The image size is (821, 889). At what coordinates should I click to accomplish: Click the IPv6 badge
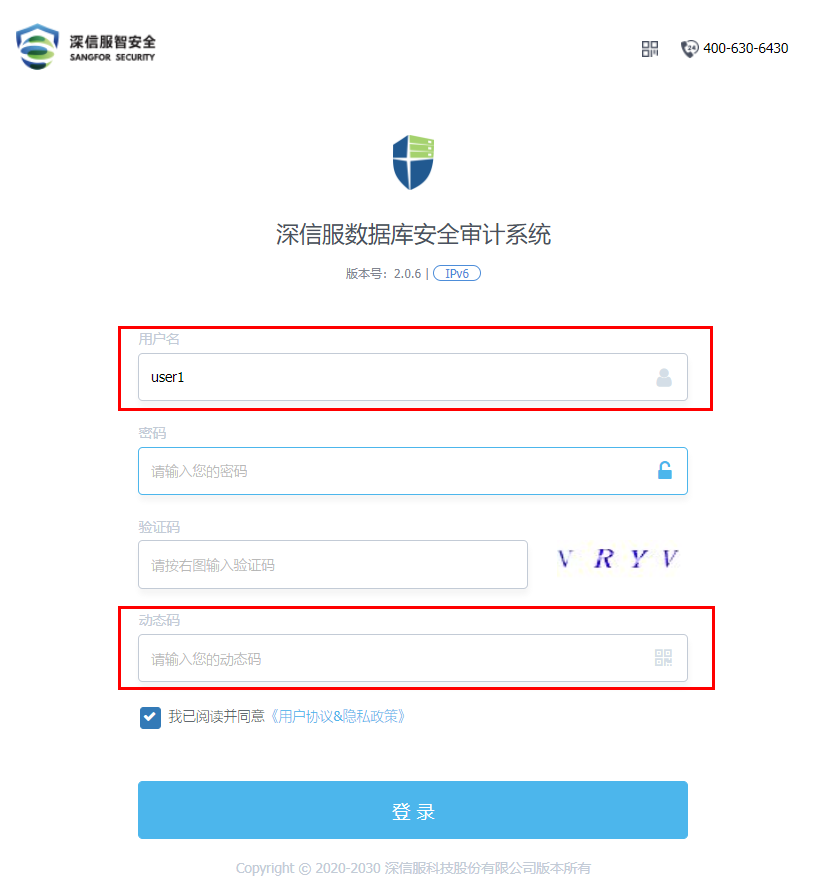point(457,273)
